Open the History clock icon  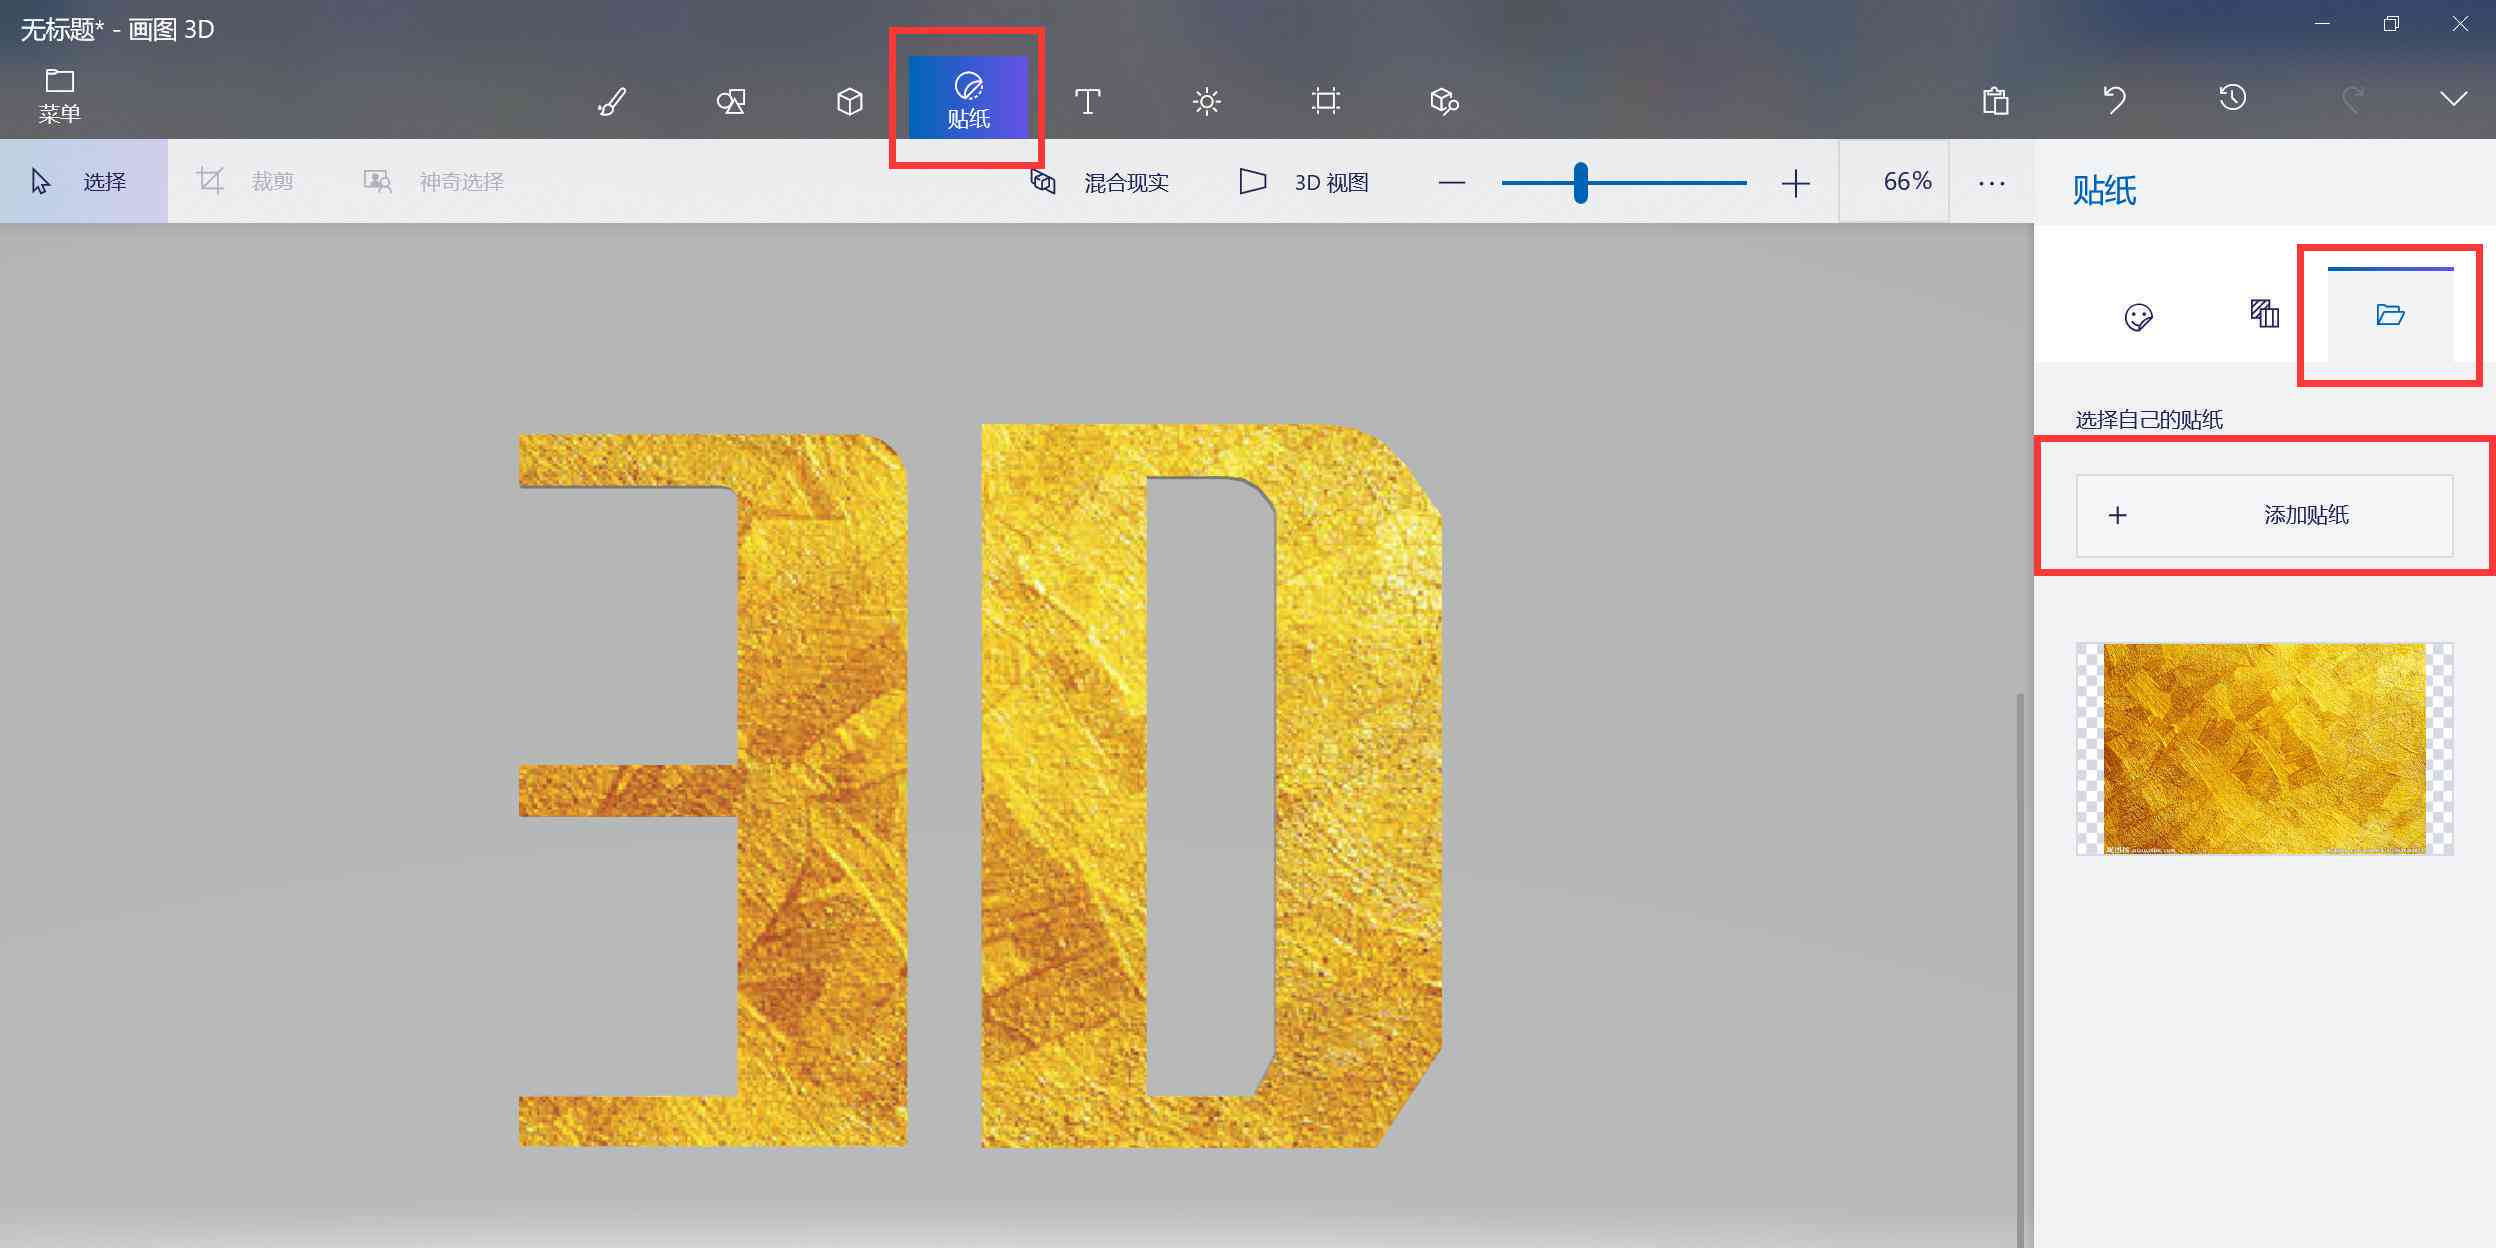pos(2233,98)
